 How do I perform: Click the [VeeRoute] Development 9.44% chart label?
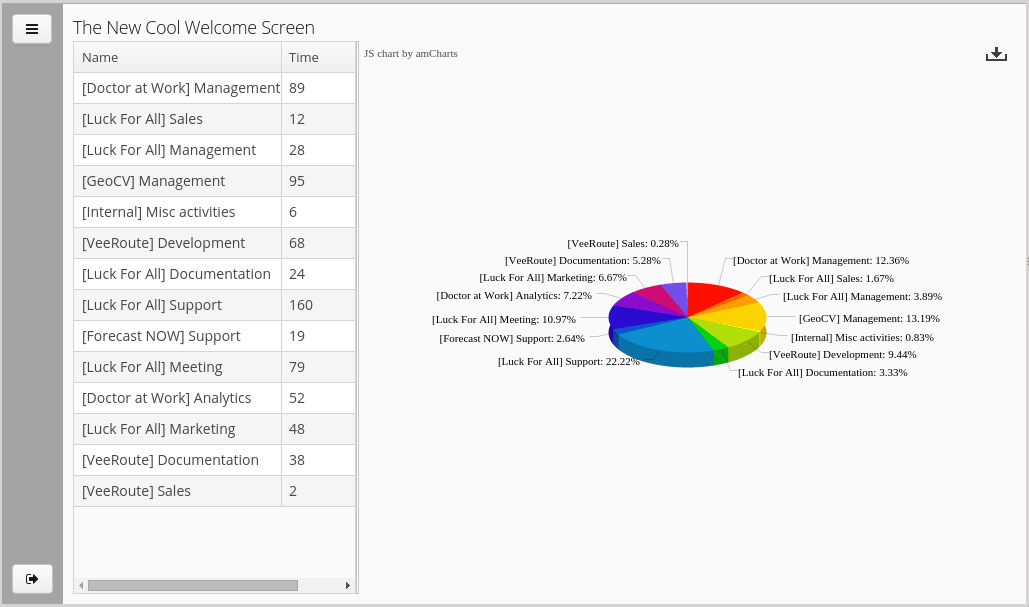(x=842, y=354)
